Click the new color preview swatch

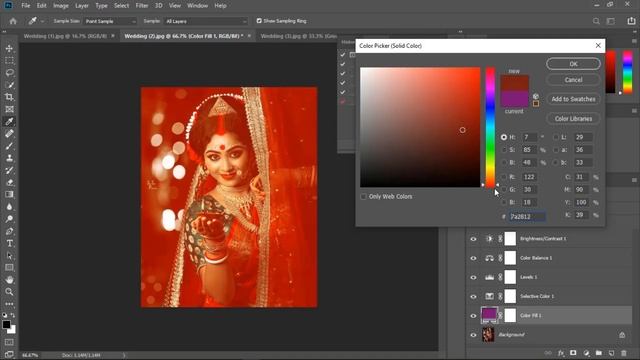(x=515, y=83)
